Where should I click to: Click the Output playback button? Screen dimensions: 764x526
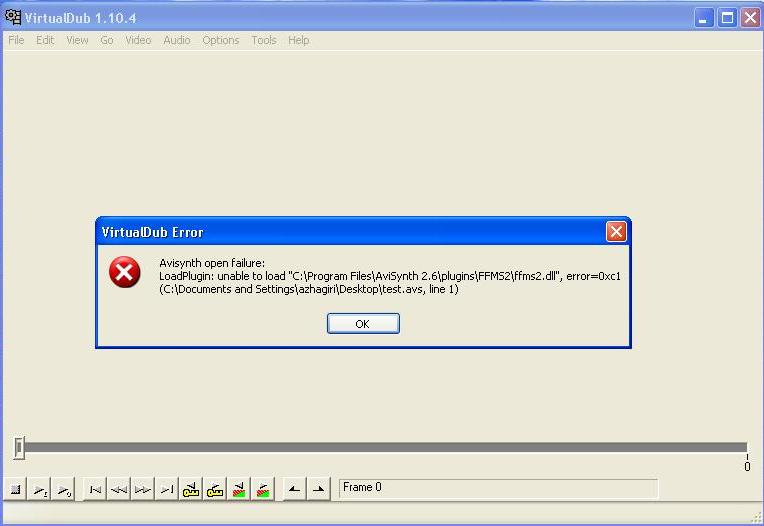(63, 489)
